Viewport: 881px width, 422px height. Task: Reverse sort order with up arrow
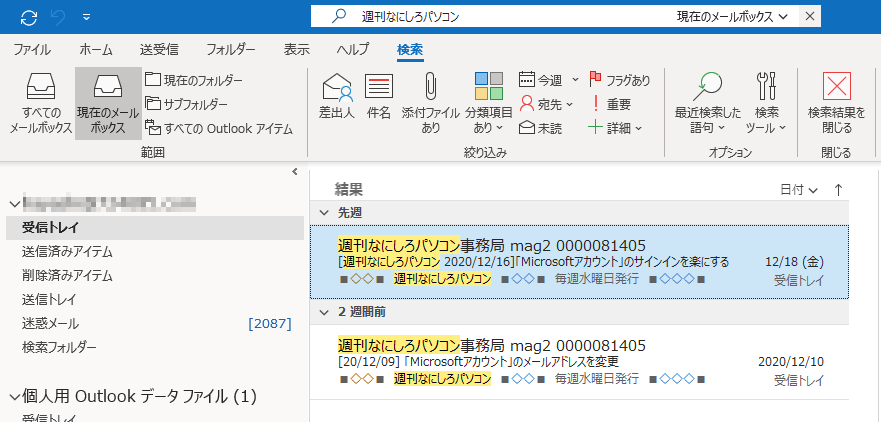[838, 190]
